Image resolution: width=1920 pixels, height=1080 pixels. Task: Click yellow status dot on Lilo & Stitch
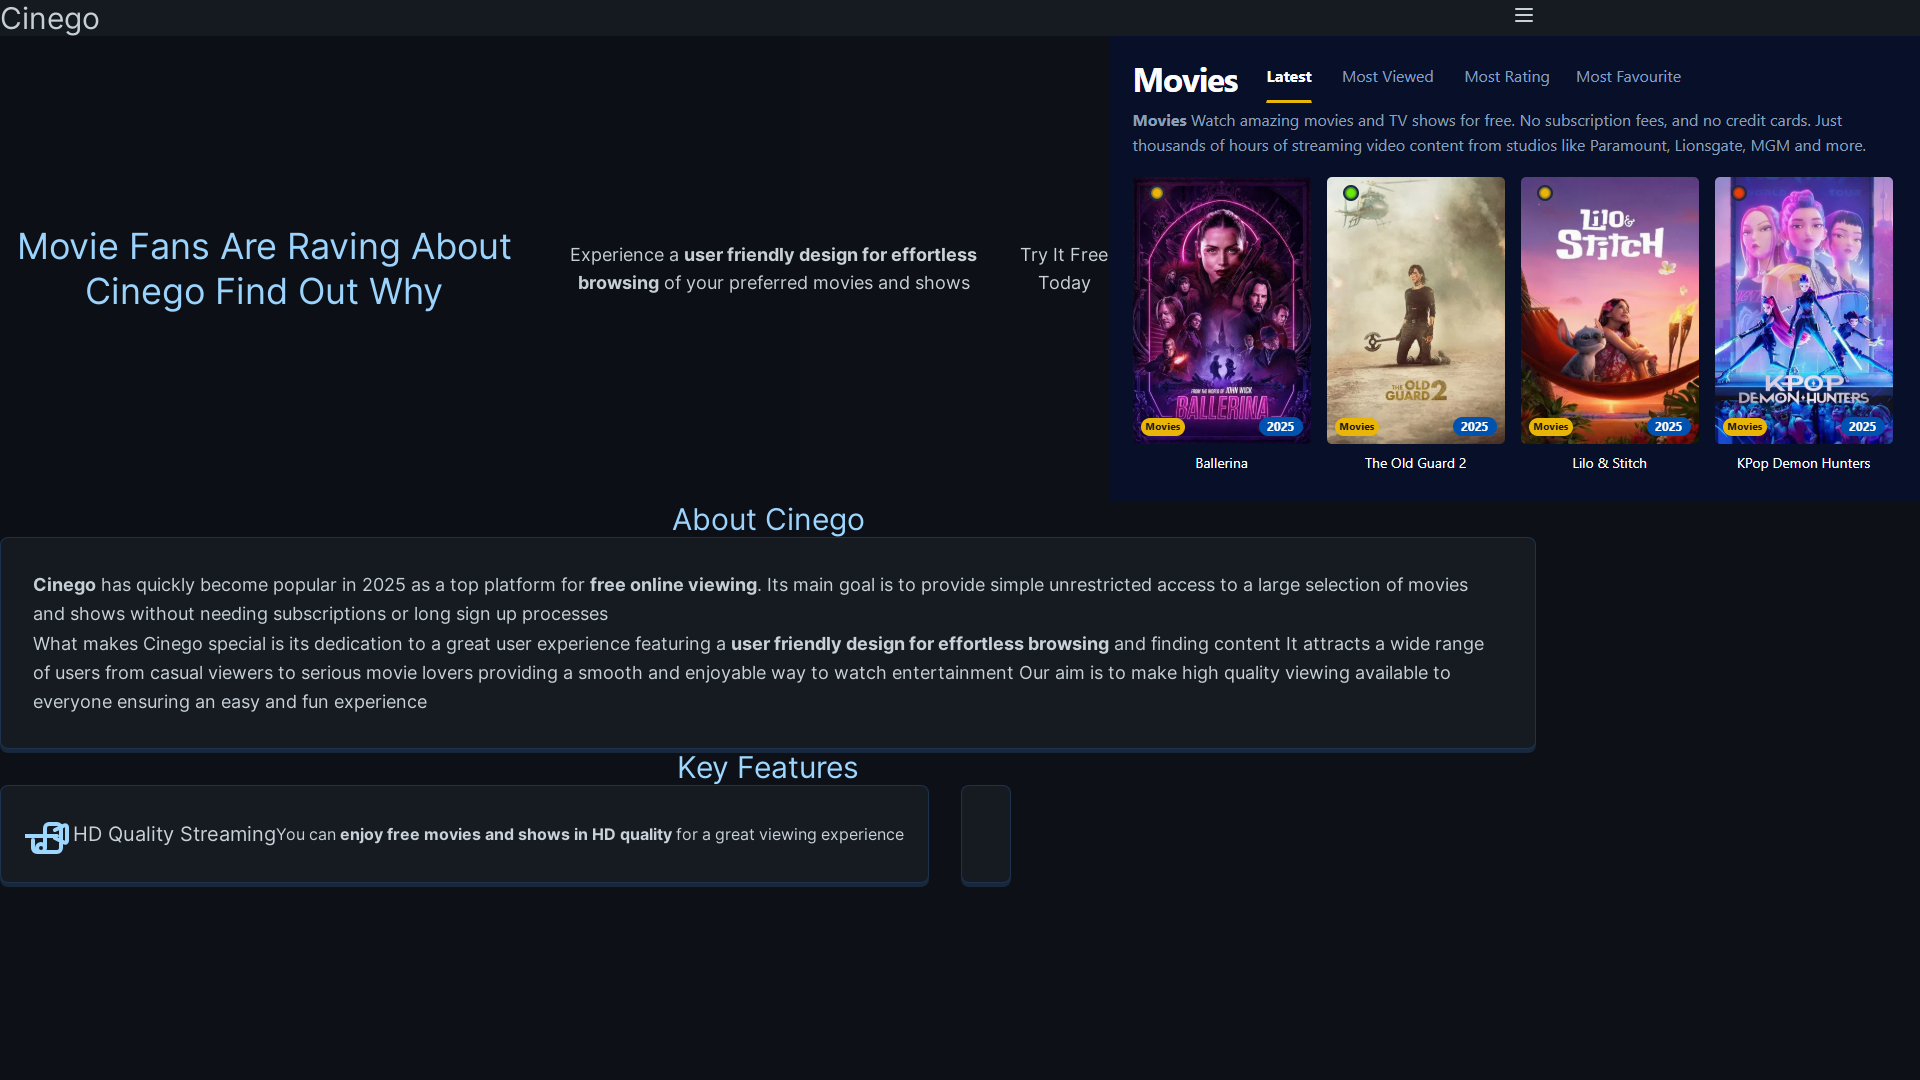click(1545, 193)
